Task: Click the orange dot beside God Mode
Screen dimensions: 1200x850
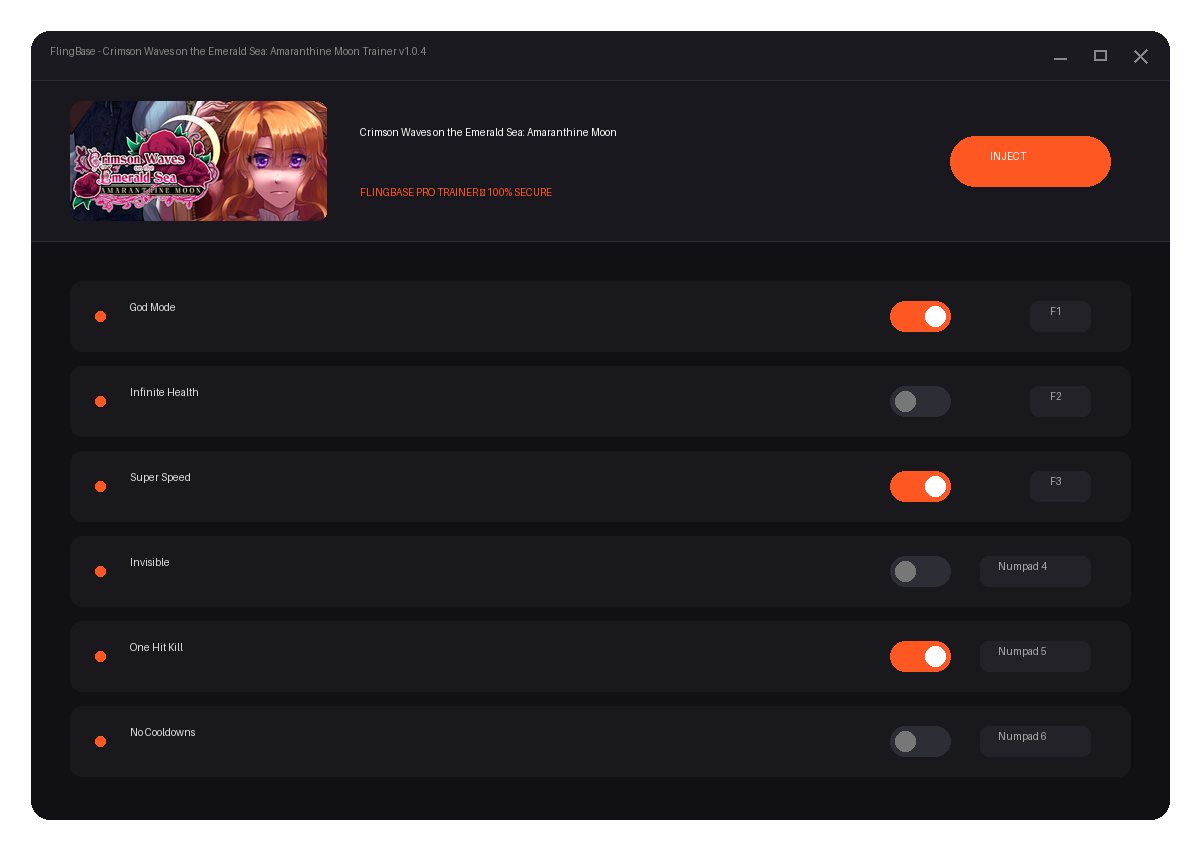Action: (100, 316)
